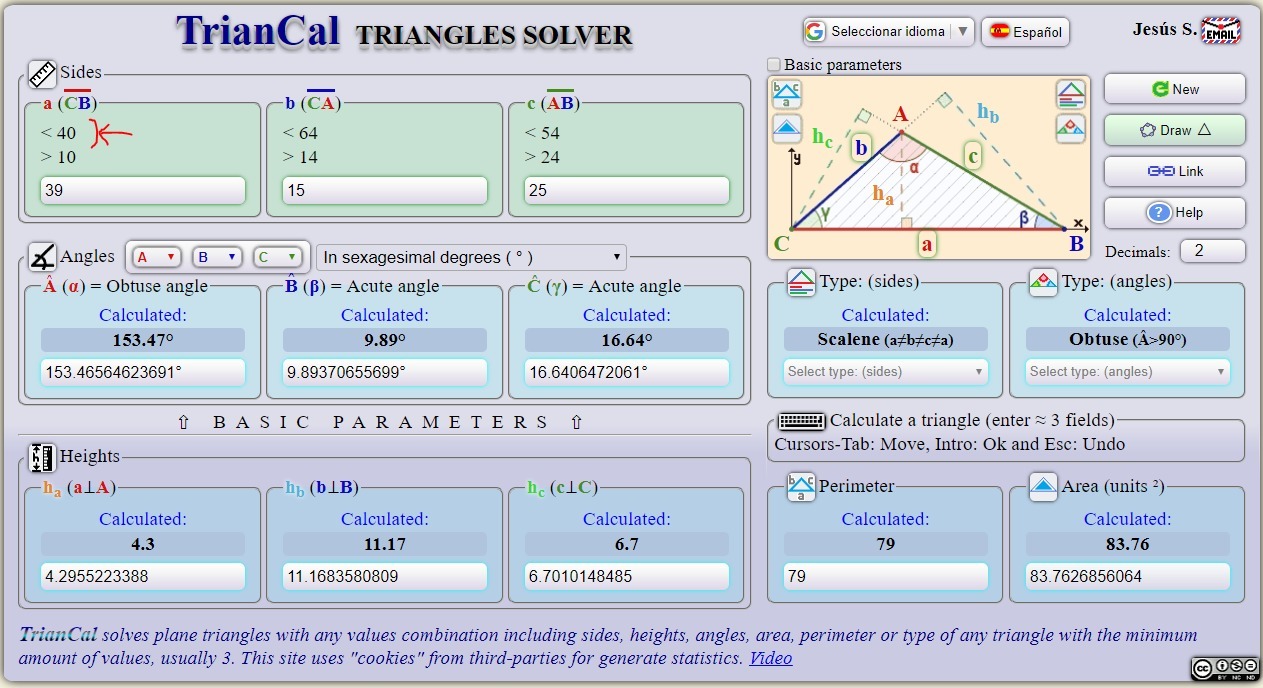The image size is (1263, 688).
Task: Click the Area input showing 83.7626856064
Action: coord(1127,577)
